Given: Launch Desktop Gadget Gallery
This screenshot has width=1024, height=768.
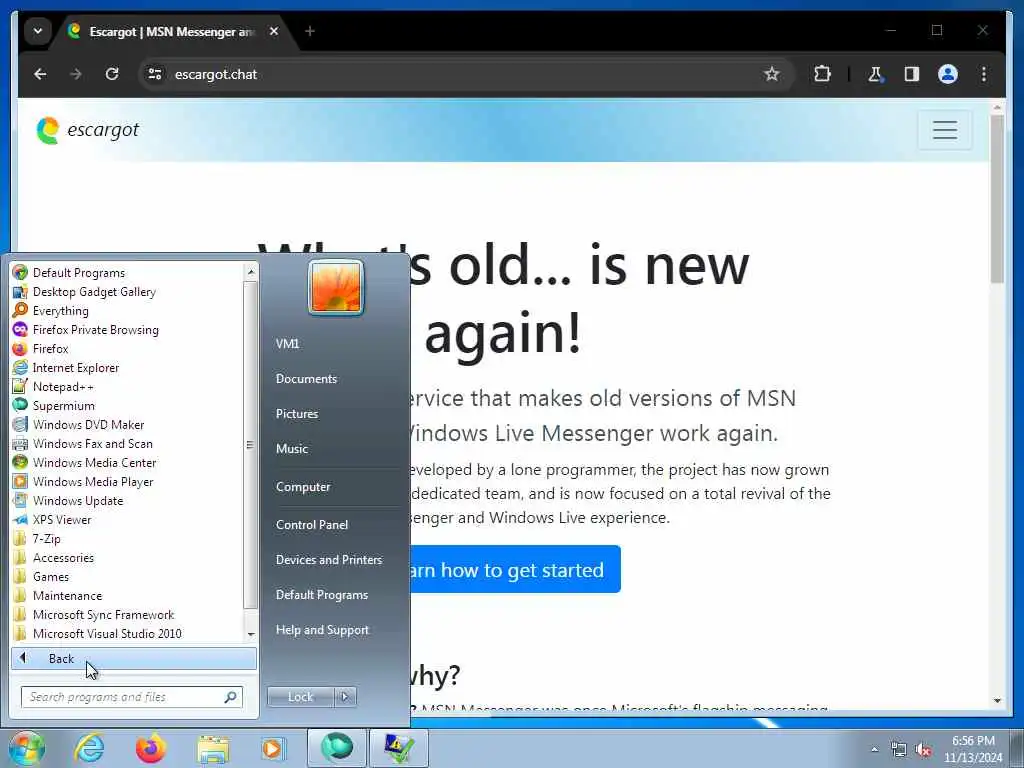Looking at the screenshot, I should 94,292.
